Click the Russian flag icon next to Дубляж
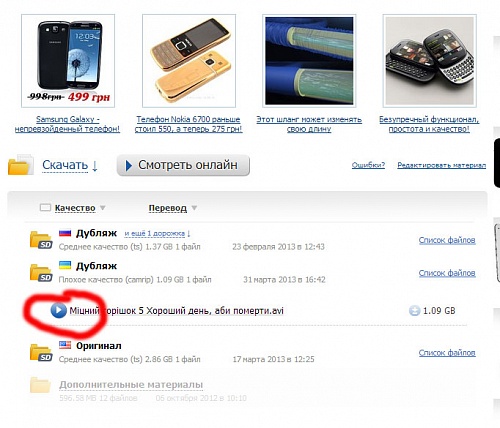Image resolution: width=500 pixels, height=428 pixels. pyautogui.click(x=65, y=233)
